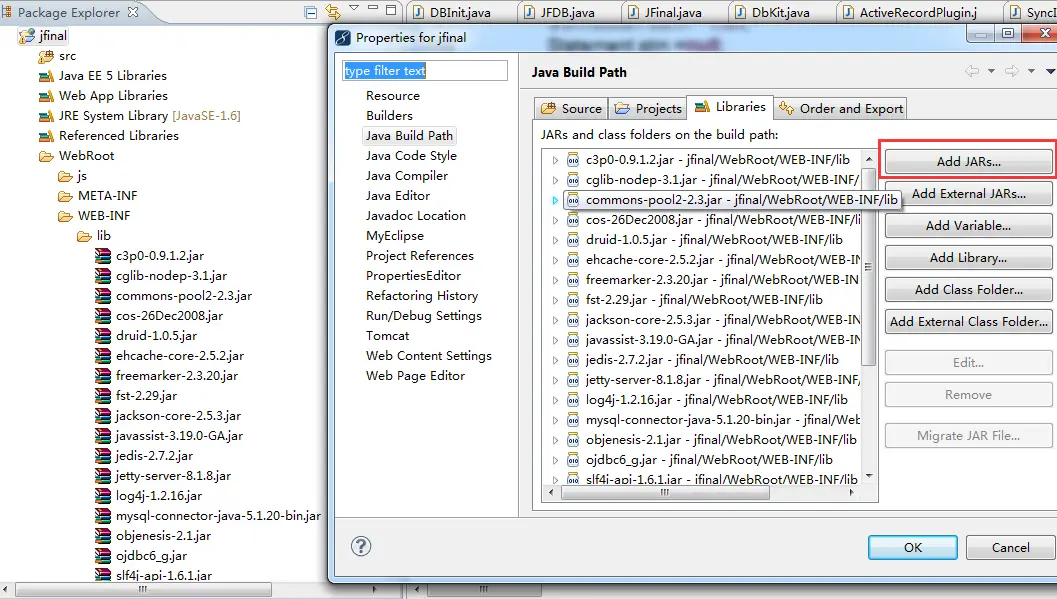Open the Package Explorer view menu triangle

click(x=354, y=8)
